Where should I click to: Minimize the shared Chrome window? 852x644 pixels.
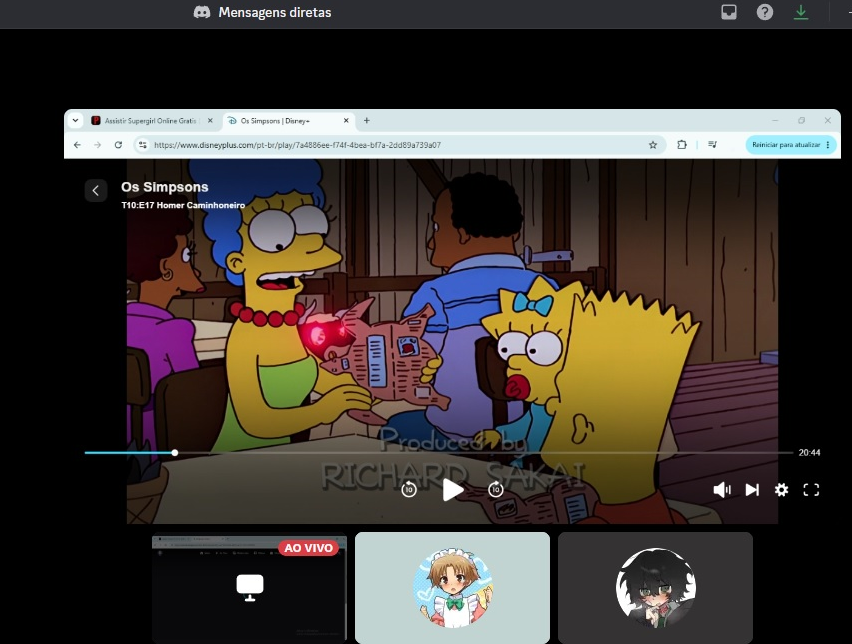point(775,121)
